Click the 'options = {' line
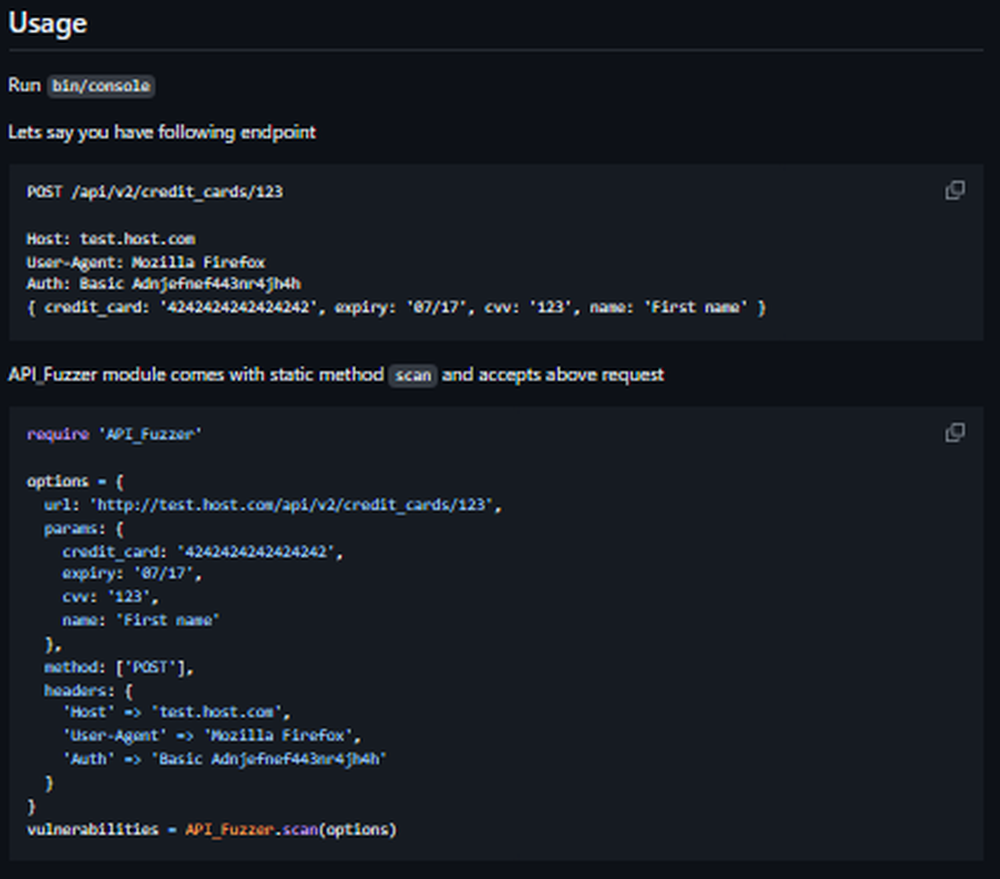Viewport: 1000px width, 879px height. 75,481
